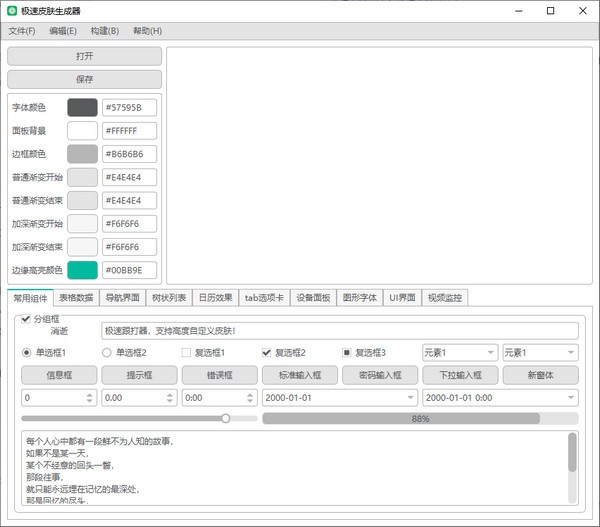Open the 编辑(E) menu
Viewport: 600px width, 527px height.
[63, 31]
